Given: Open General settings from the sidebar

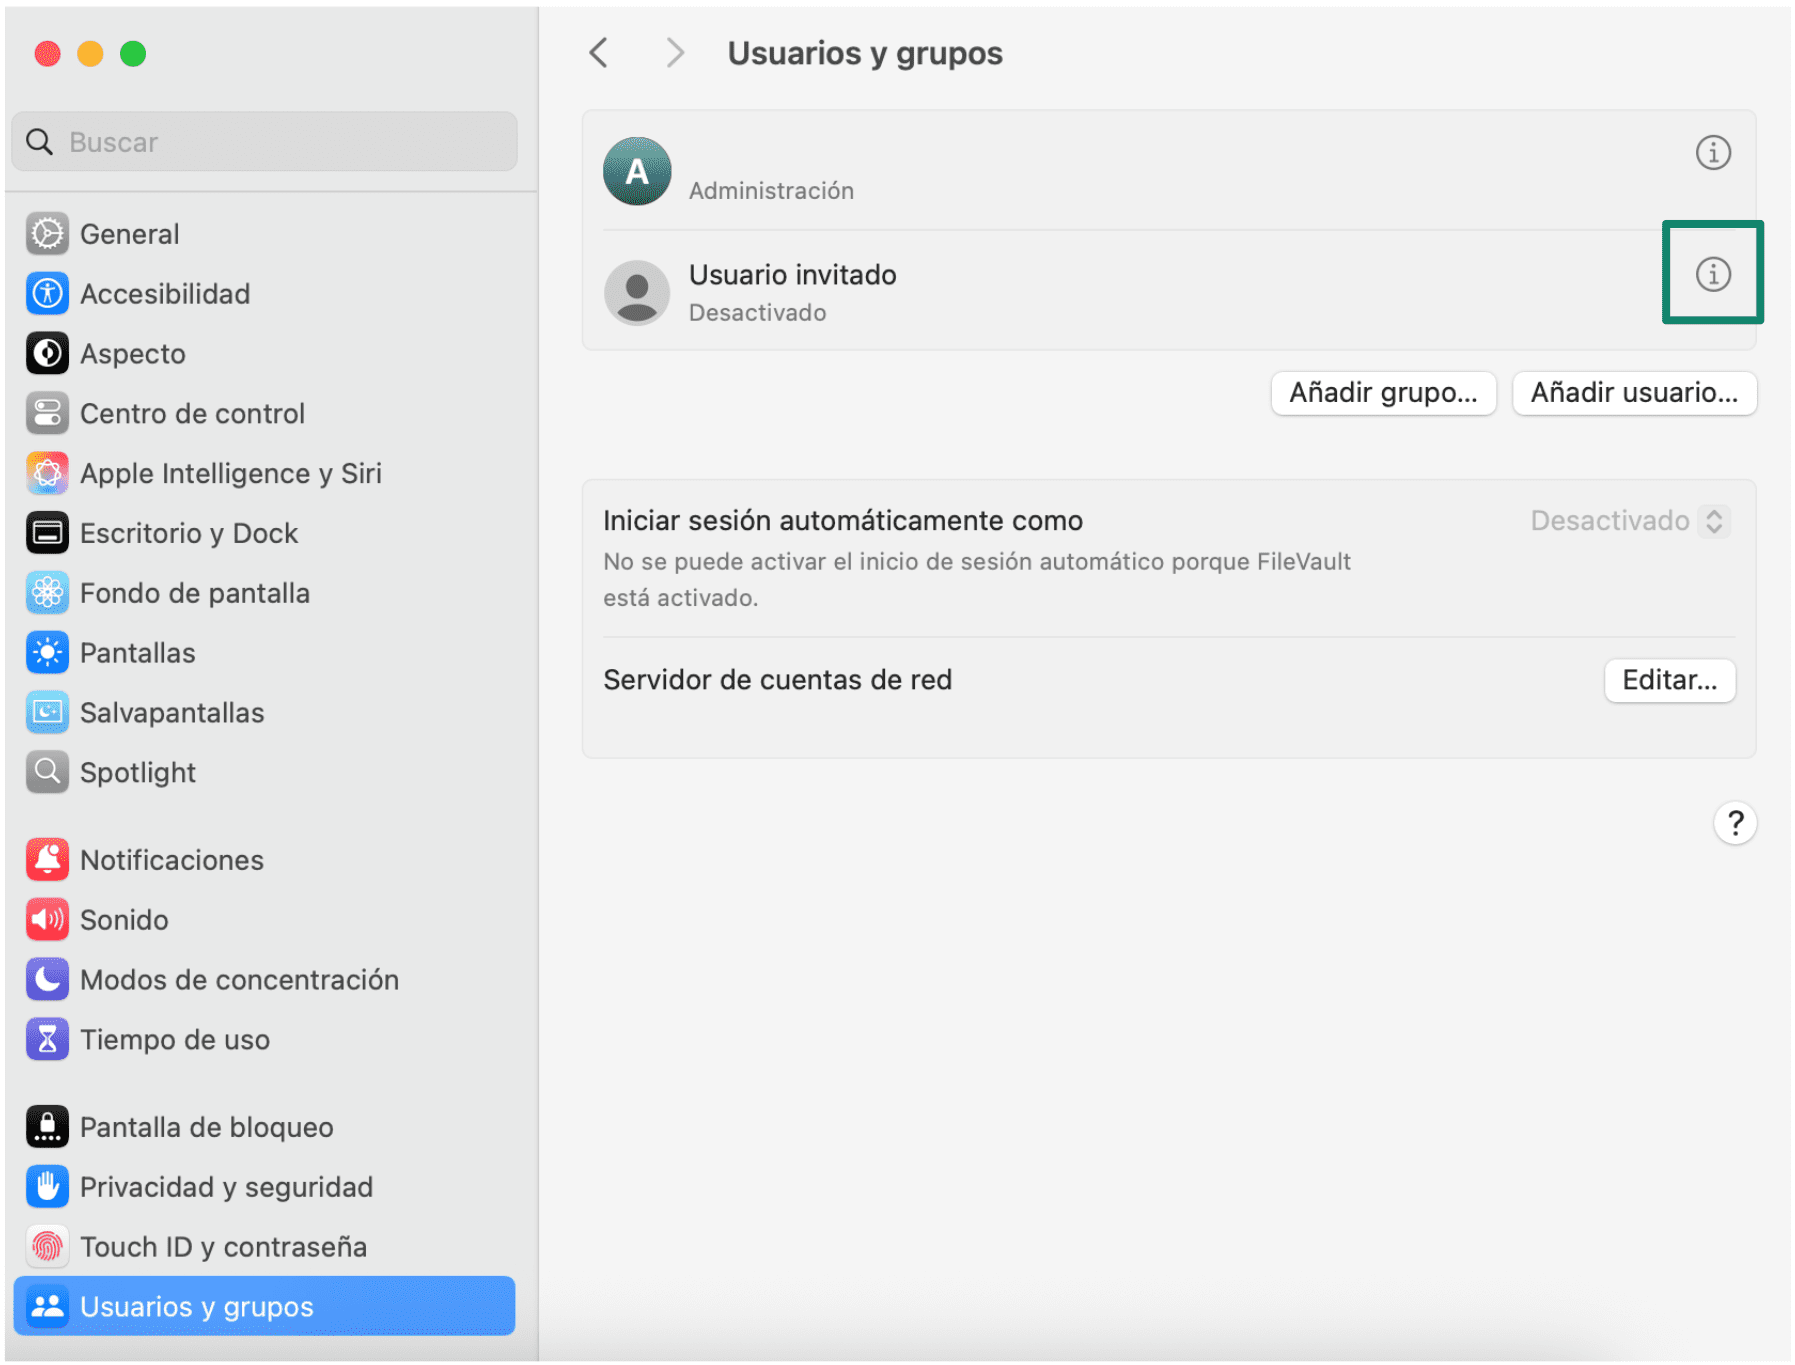Looking at the screenshot, I should (129, 233).
